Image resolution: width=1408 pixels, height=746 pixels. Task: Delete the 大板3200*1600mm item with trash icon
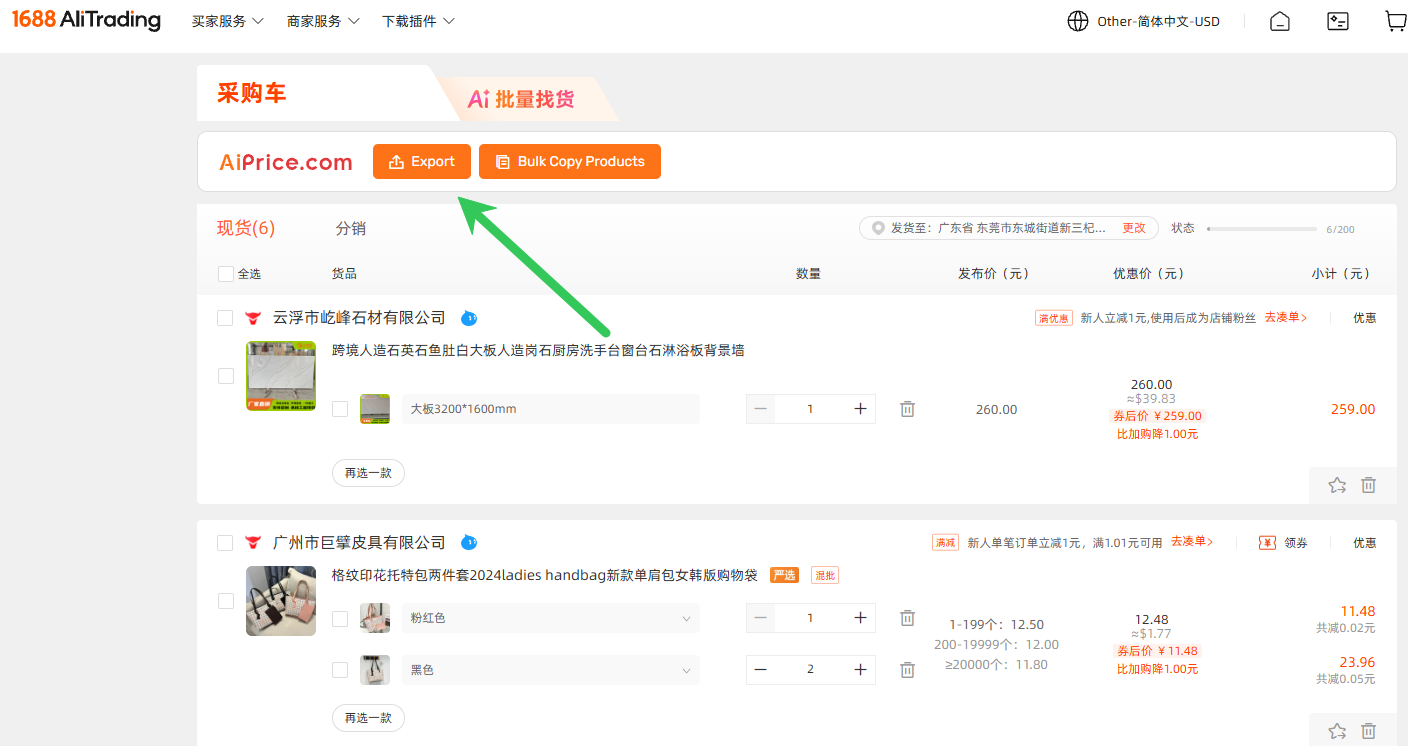[x=907, y=409]
